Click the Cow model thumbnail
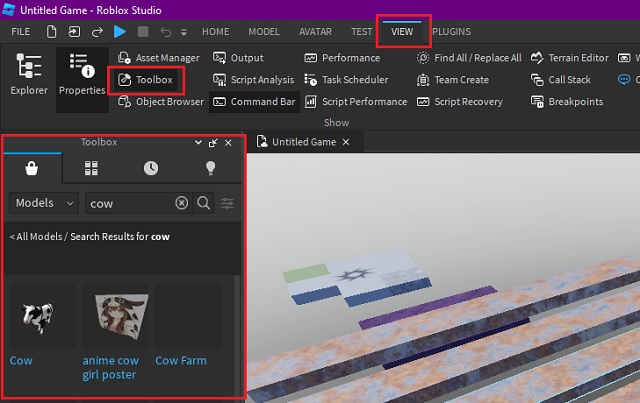The width and height of the screenshot is (640, 403). [41, 317]
